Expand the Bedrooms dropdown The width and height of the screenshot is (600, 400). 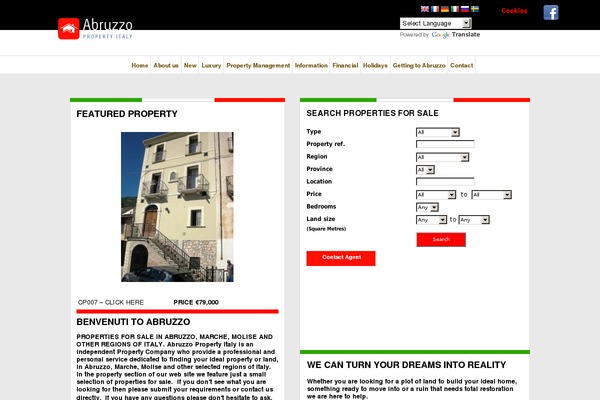click(427, 207)
